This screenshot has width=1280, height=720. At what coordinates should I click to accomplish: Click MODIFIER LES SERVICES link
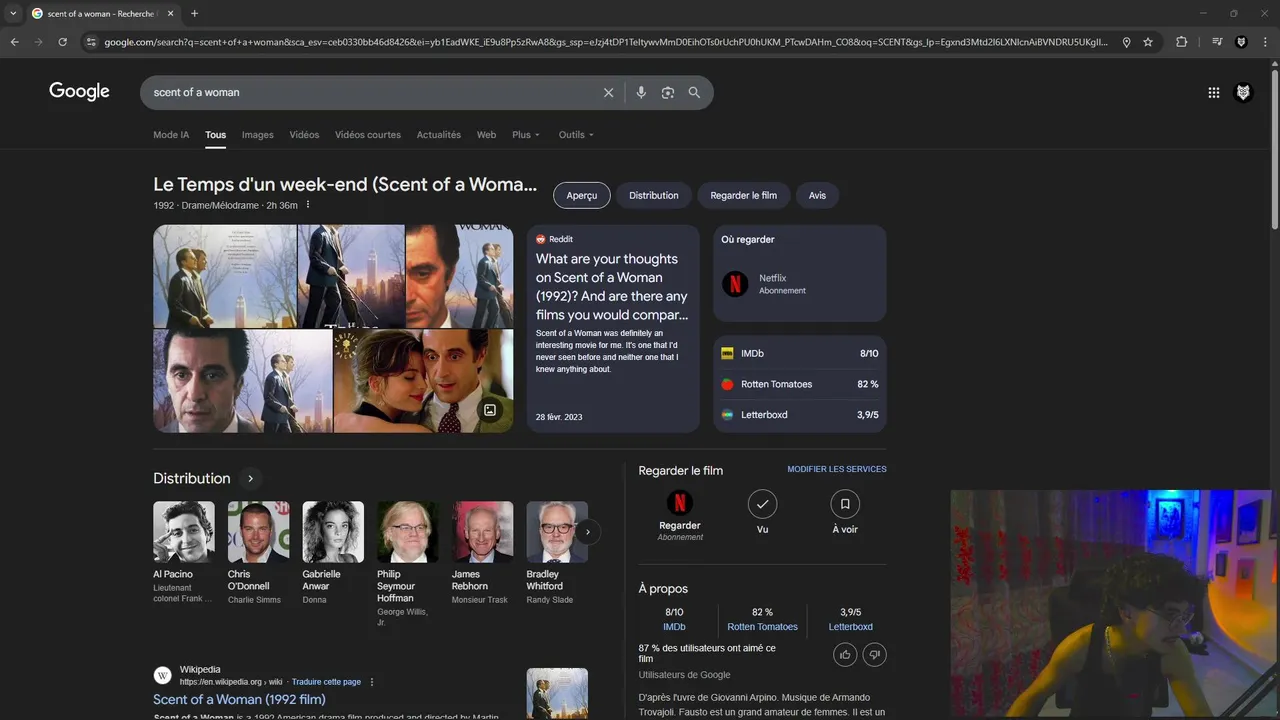pos(837,469)
